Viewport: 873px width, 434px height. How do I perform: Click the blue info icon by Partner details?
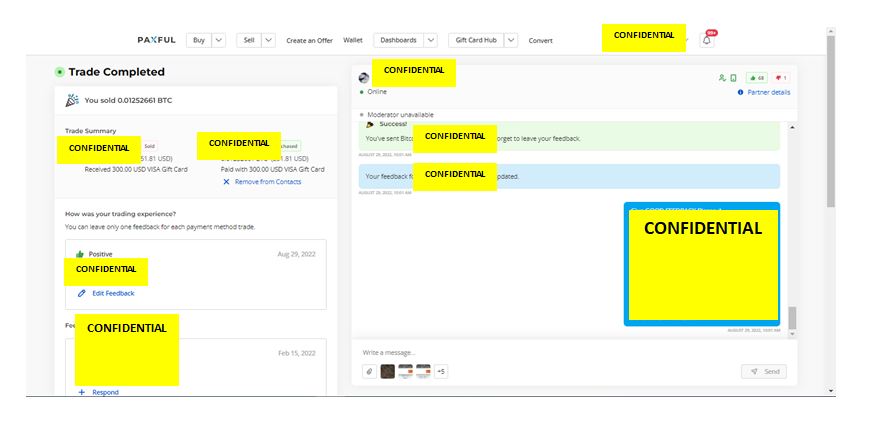(x=740, y=92)
